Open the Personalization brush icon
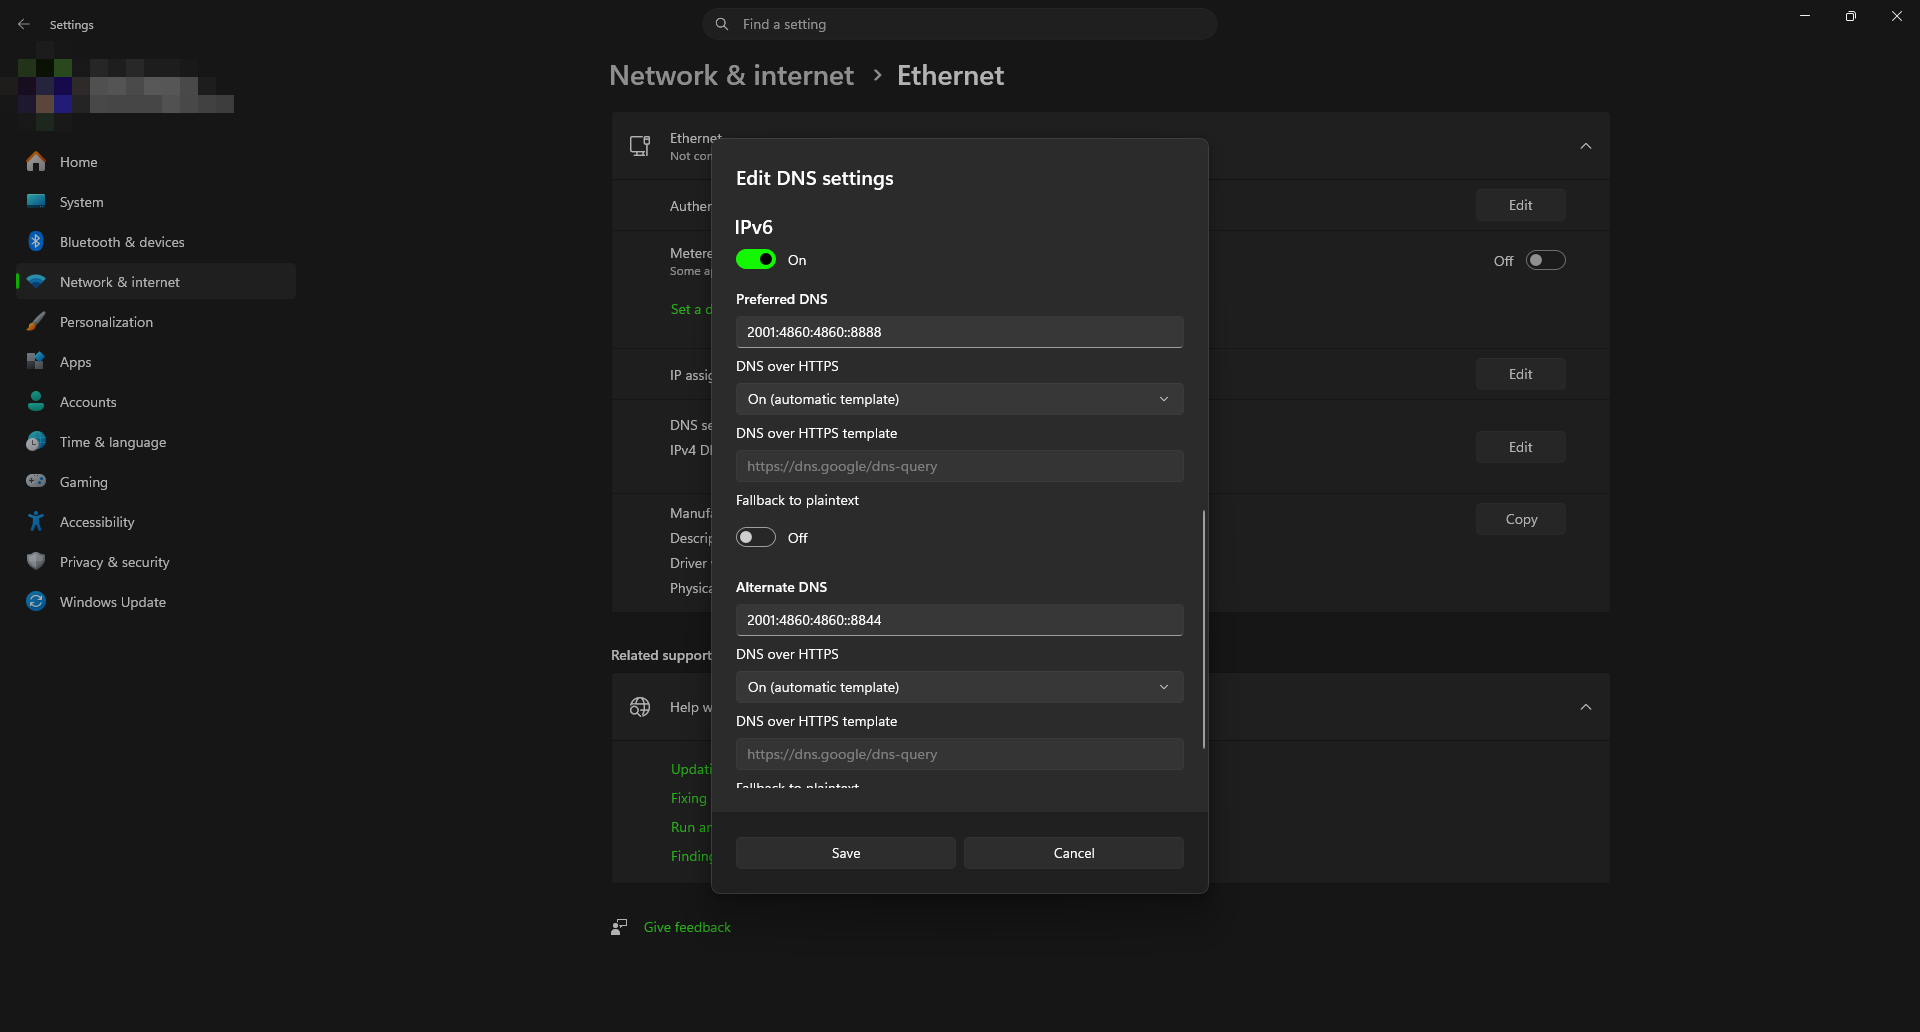Viewport: 1920px width, 1032px height. (x=36, y=321)
